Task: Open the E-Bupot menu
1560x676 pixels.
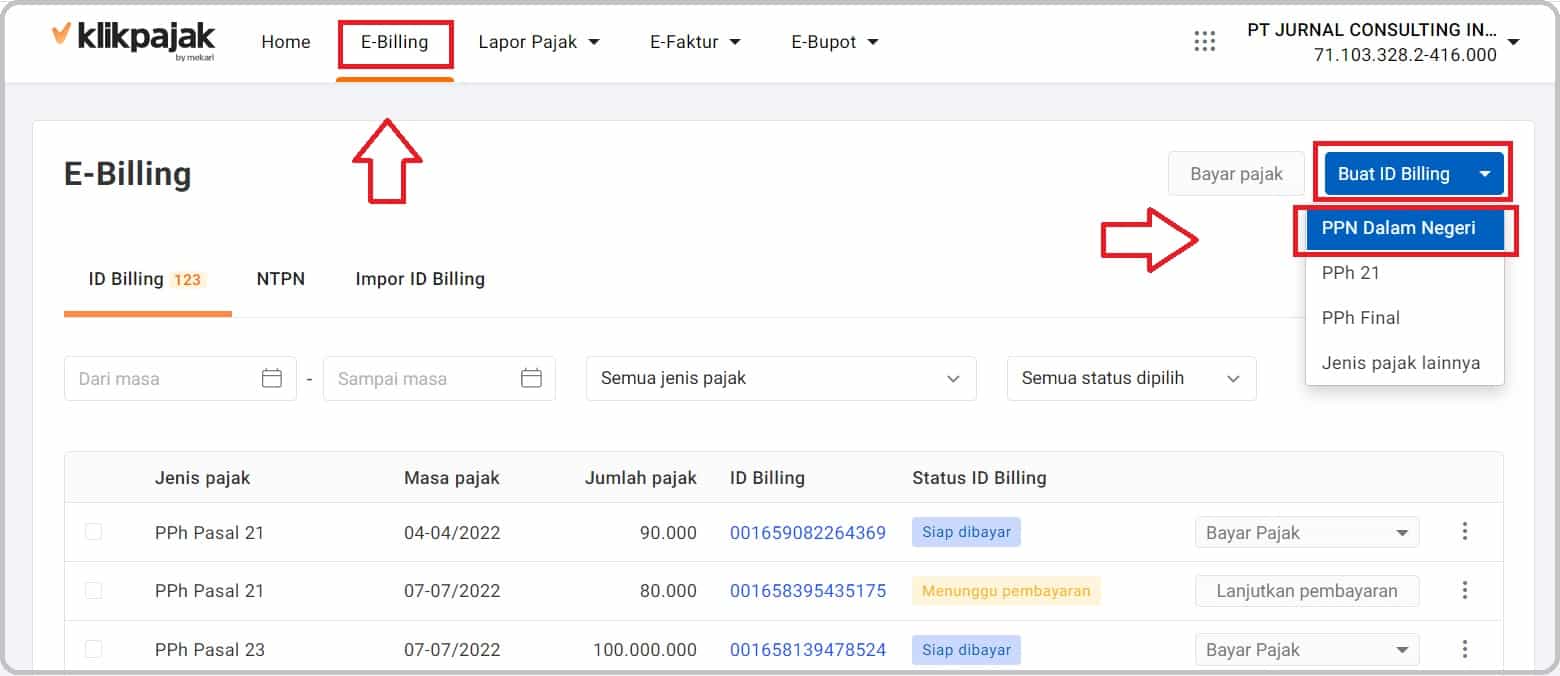Action: pos(834,41)
